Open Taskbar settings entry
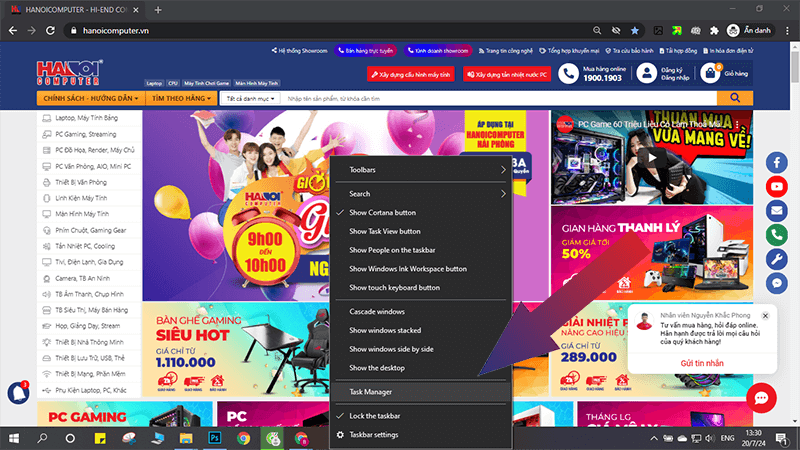 (422, 435)
